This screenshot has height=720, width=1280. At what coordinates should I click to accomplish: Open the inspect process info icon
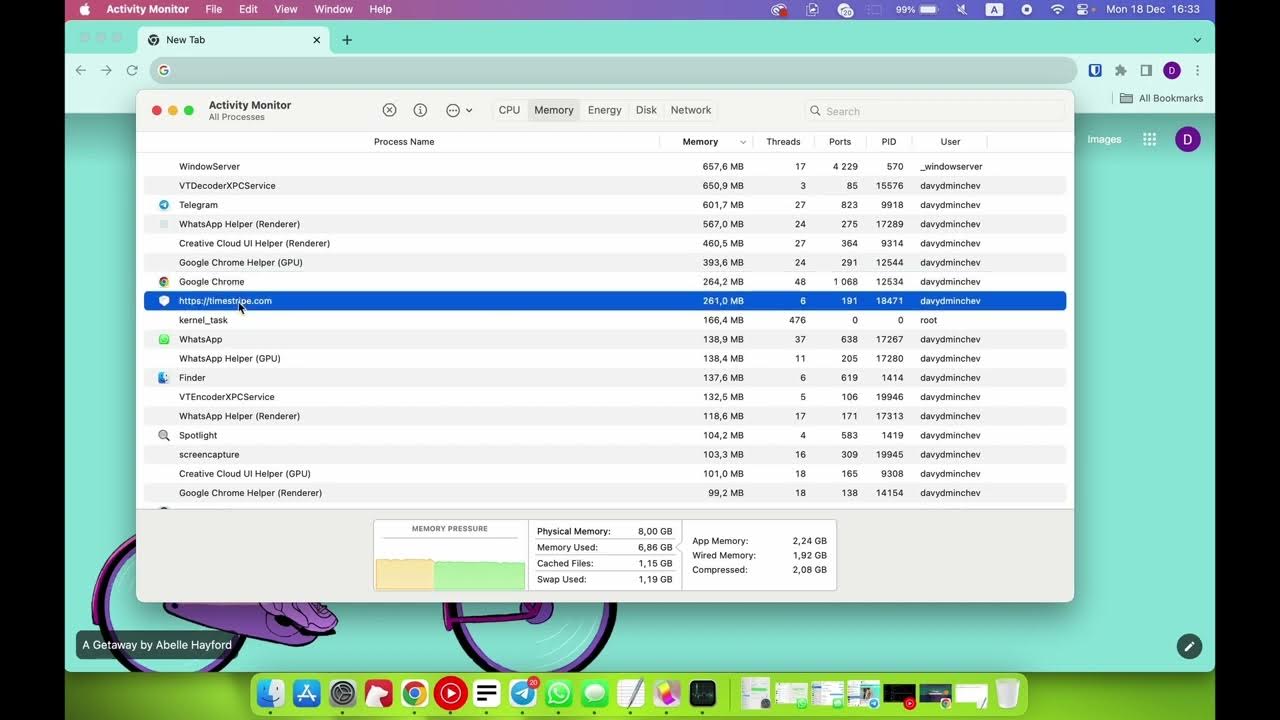tap(420, 110)
